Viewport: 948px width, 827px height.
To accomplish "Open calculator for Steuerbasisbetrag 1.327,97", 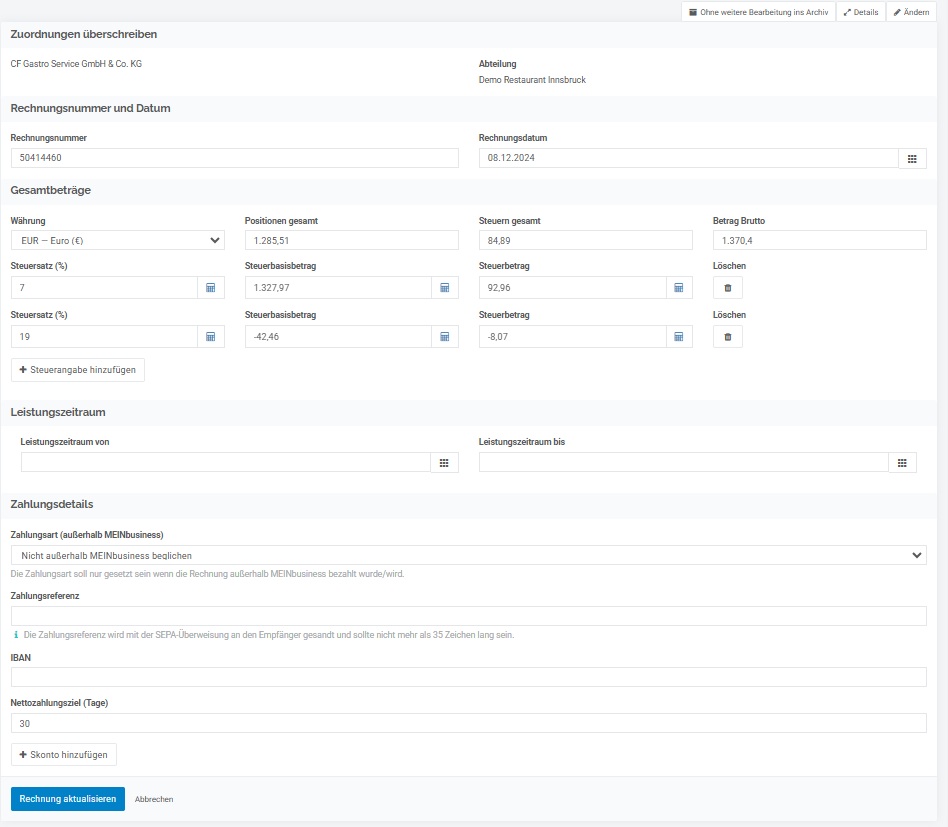I will pos(444,288).
